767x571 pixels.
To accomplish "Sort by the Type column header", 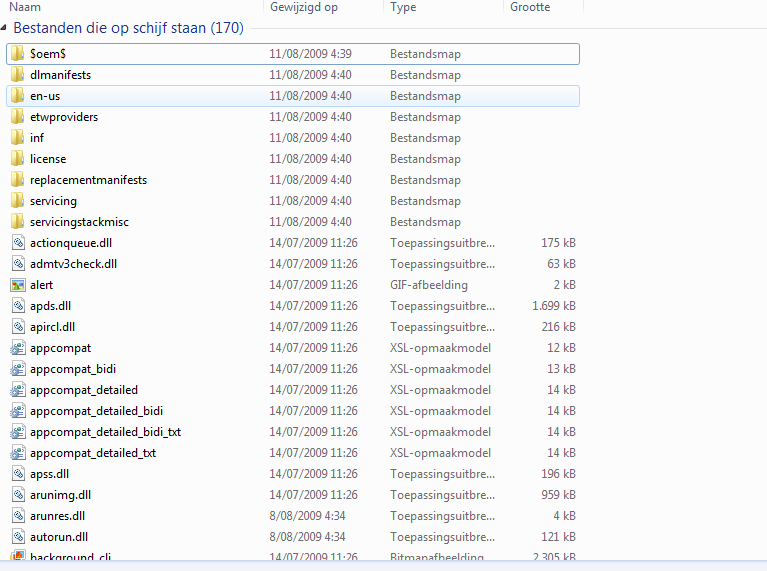I will tap(403, 7).
